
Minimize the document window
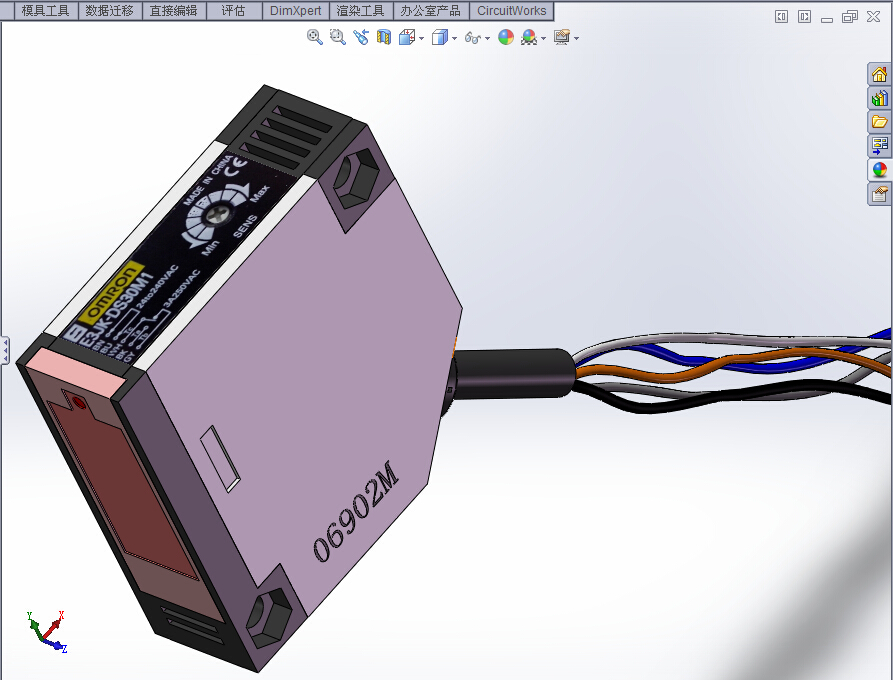pos(827,19)
